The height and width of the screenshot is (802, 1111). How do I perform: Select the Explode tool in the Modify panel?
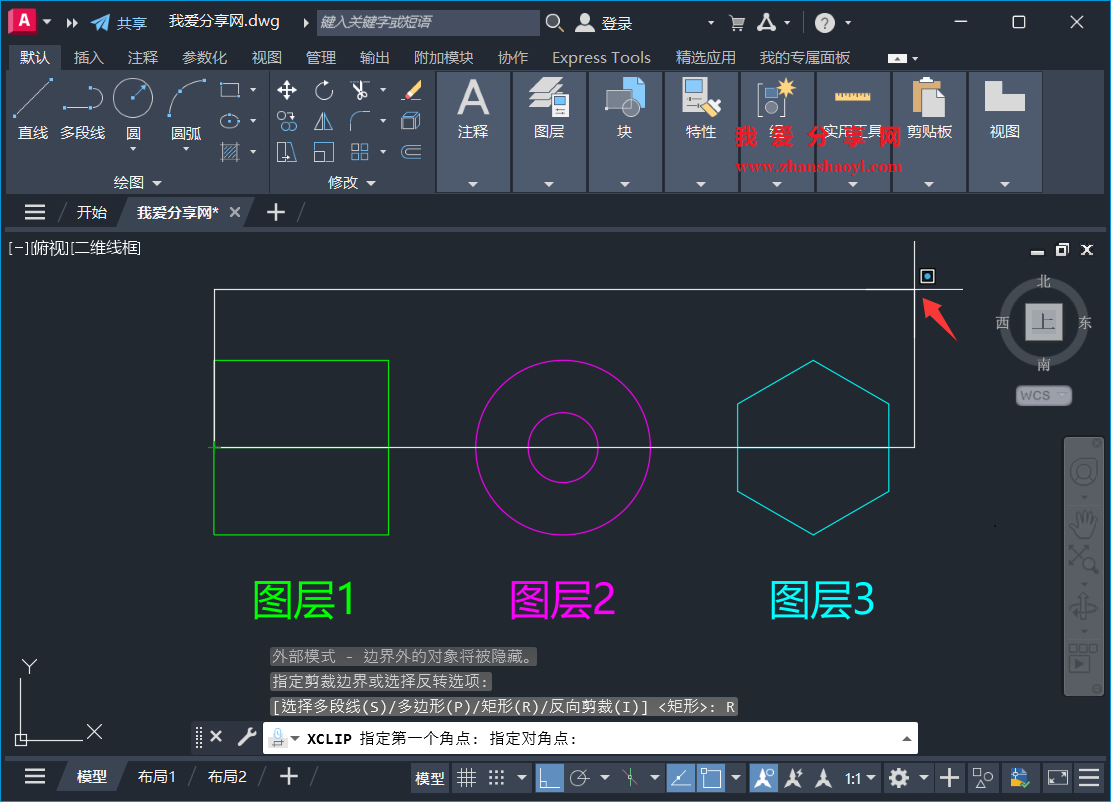point(412,120)
